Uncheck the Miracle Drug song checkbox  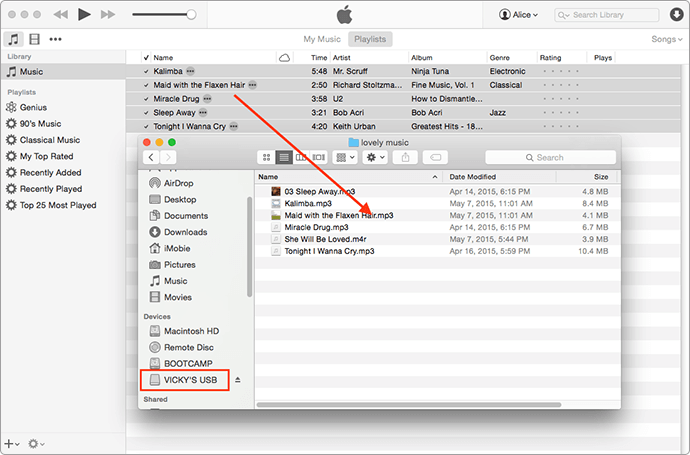pyautogui.click(x=146, y=99)
